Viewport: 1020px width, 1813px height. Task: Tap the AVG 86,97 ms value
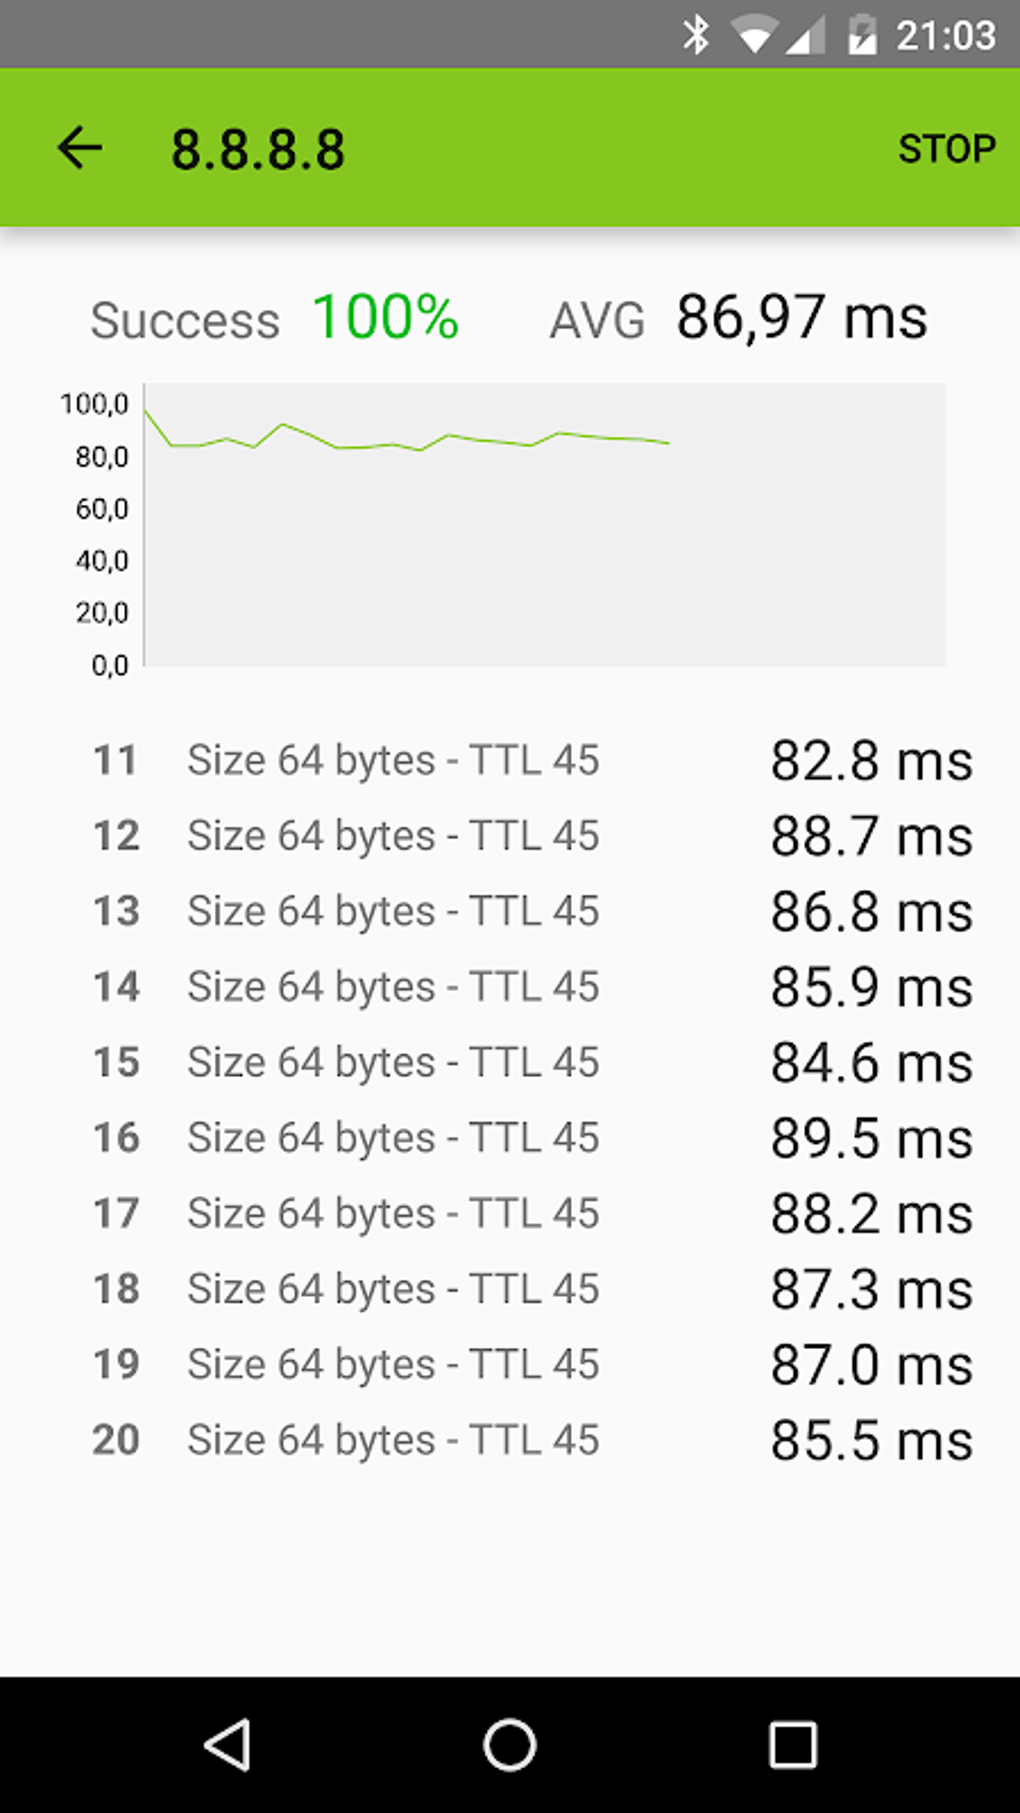point(802,318)
